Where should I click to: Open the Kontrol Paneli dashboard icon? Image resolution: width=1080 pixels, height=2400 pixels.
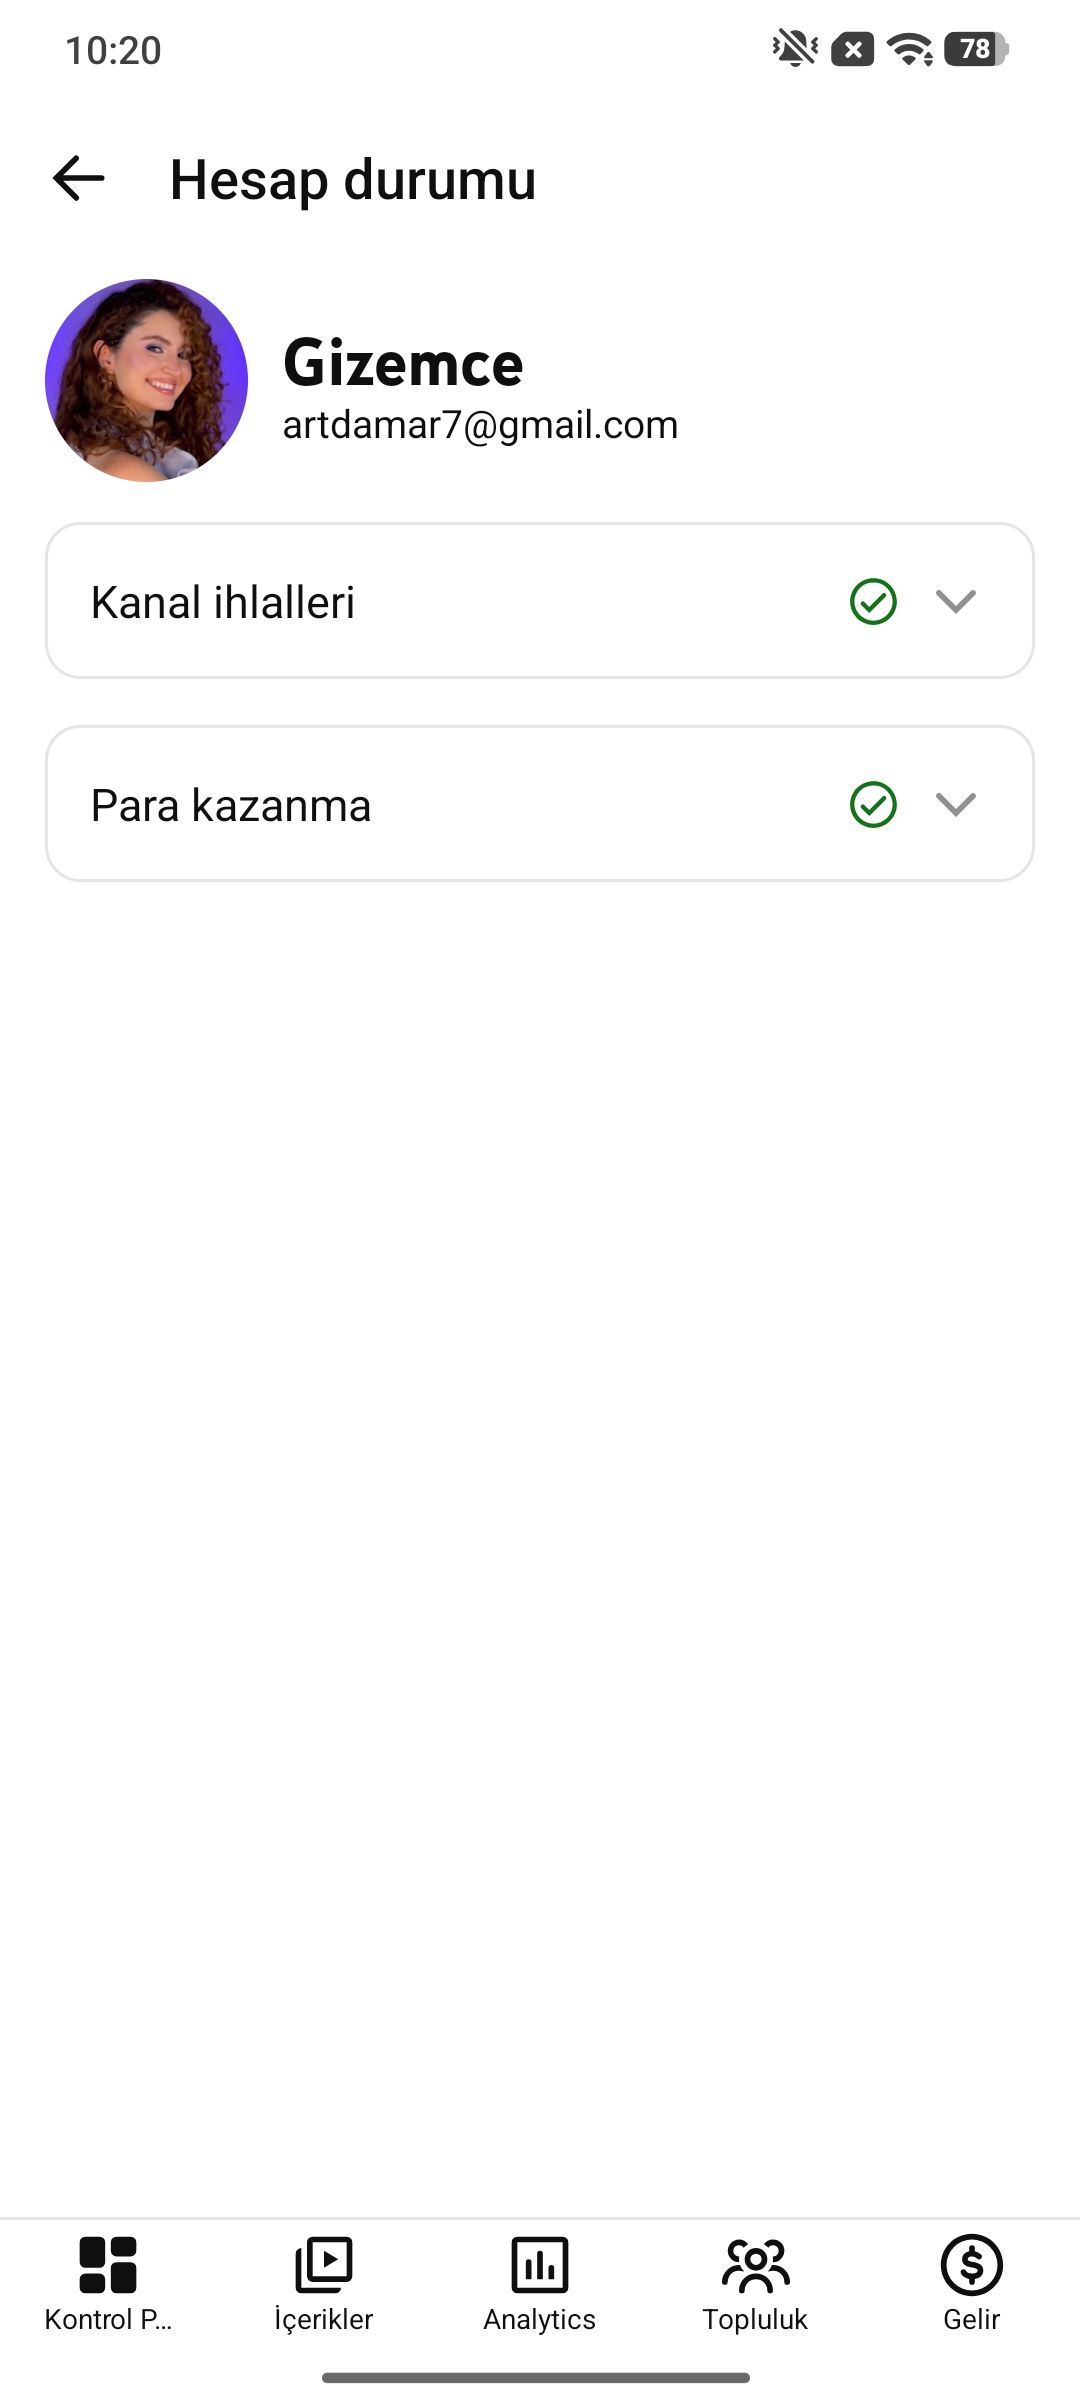(108, 2265)
